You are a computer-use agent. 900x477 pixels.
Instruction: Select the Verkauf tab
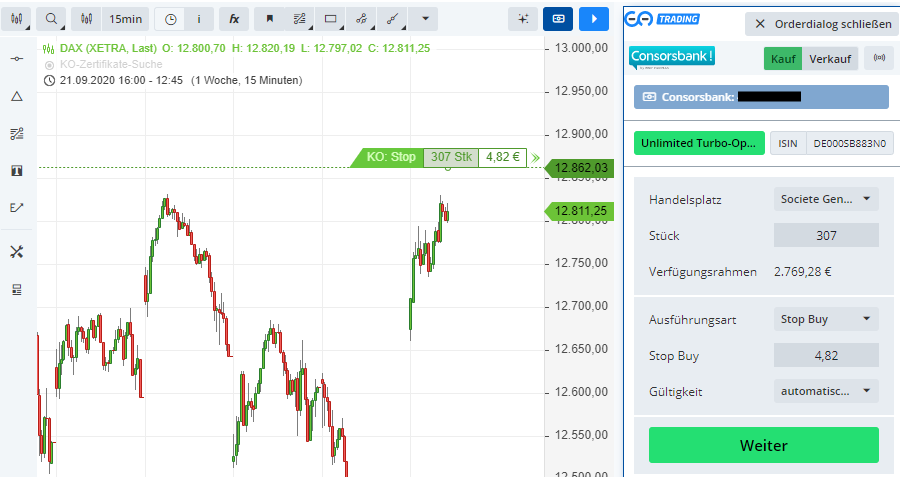tap(830, 59)
